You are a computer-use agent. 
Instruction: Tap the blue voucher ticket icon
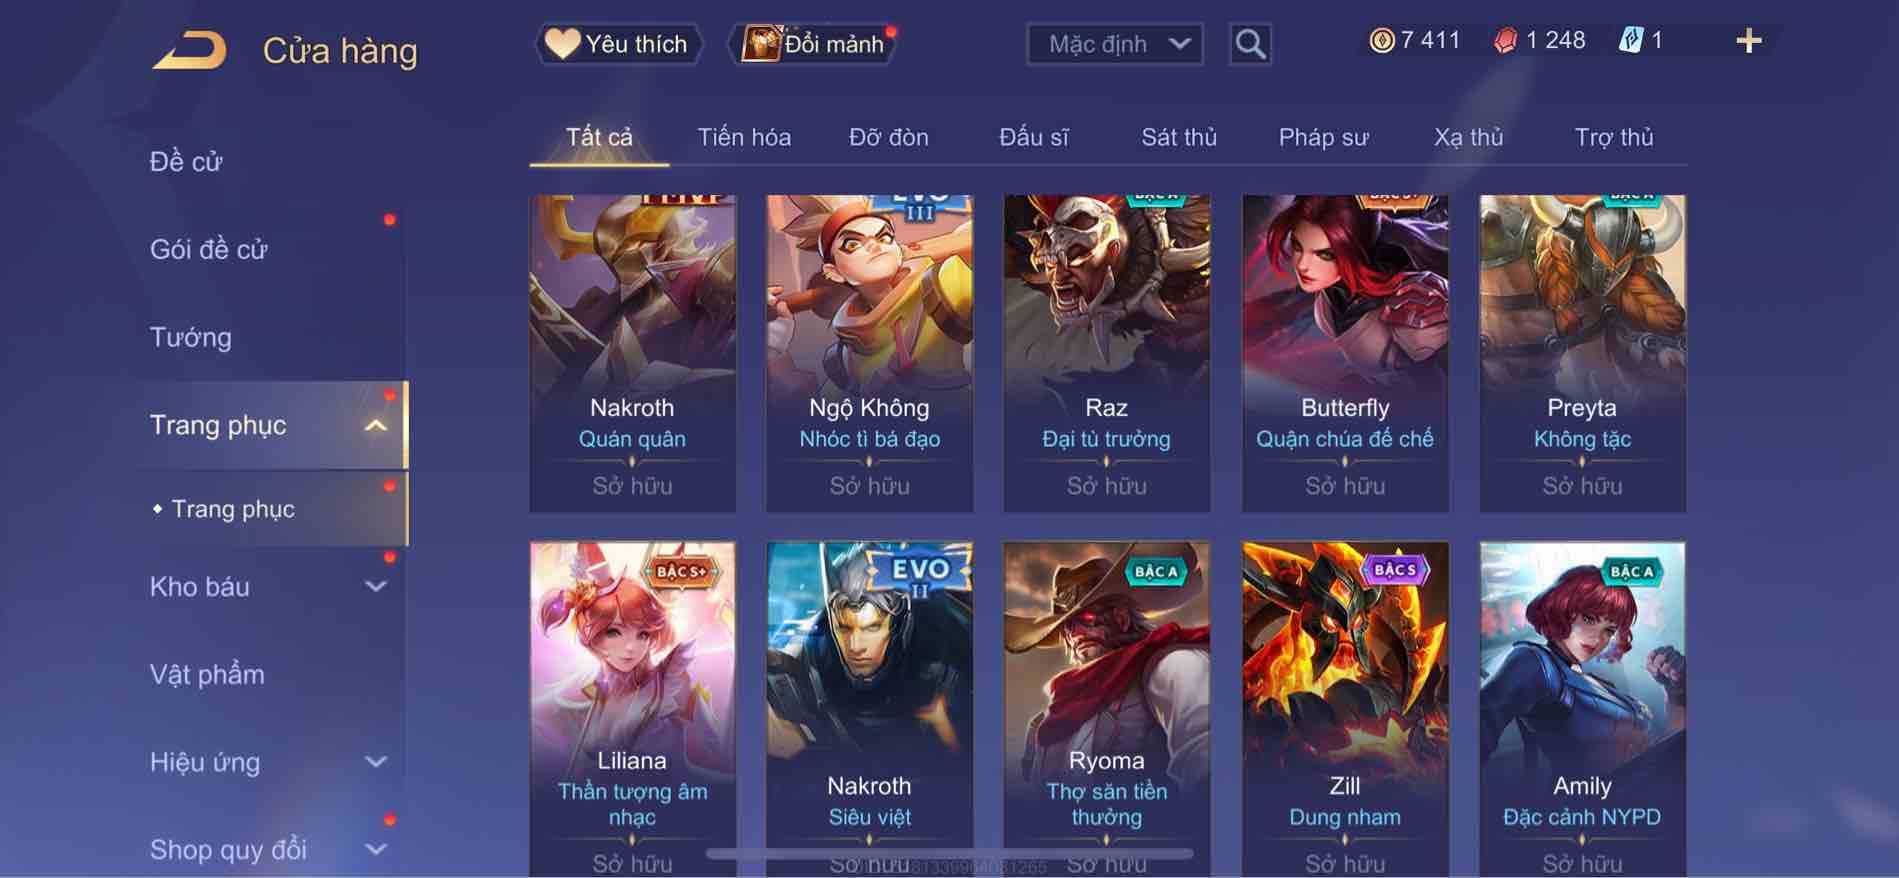(1630, 40)
